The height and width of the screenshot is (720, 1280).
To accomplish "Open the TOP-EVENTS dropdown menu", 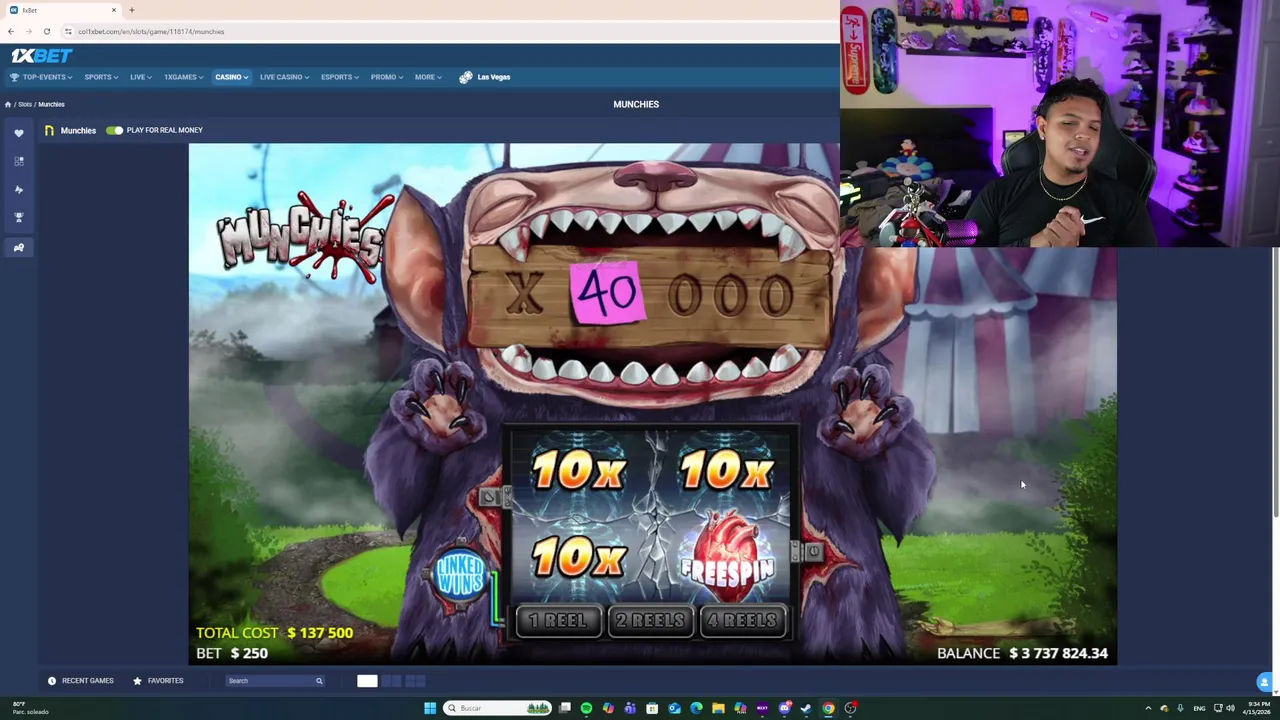I will [x=40, y=77].
